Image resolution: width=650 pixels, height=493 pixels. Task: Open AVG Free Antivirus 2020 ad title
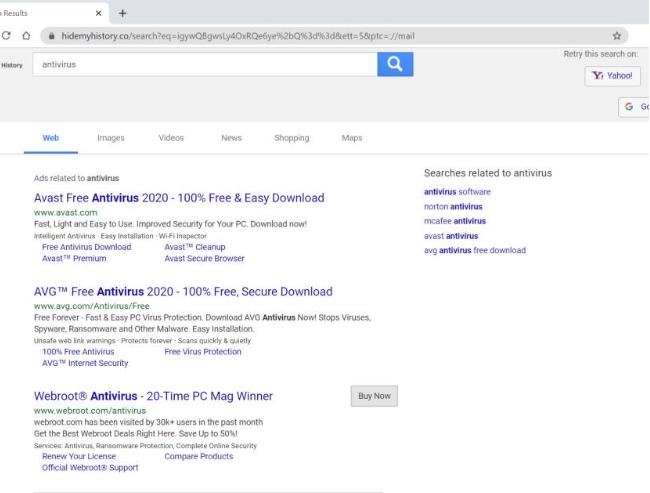click(183, 291)
